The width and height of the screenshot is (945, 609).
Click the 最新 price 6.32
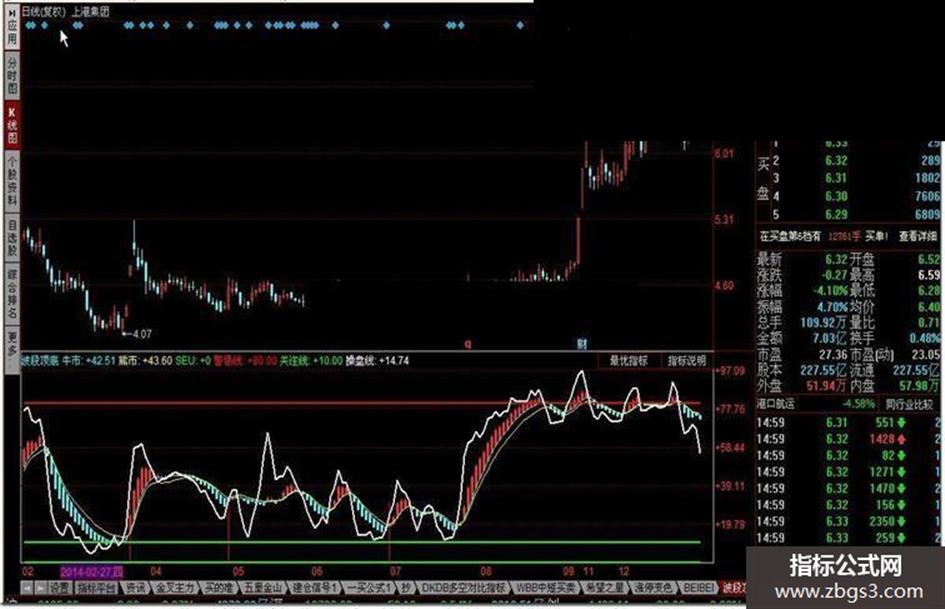[x=836, y=259]
